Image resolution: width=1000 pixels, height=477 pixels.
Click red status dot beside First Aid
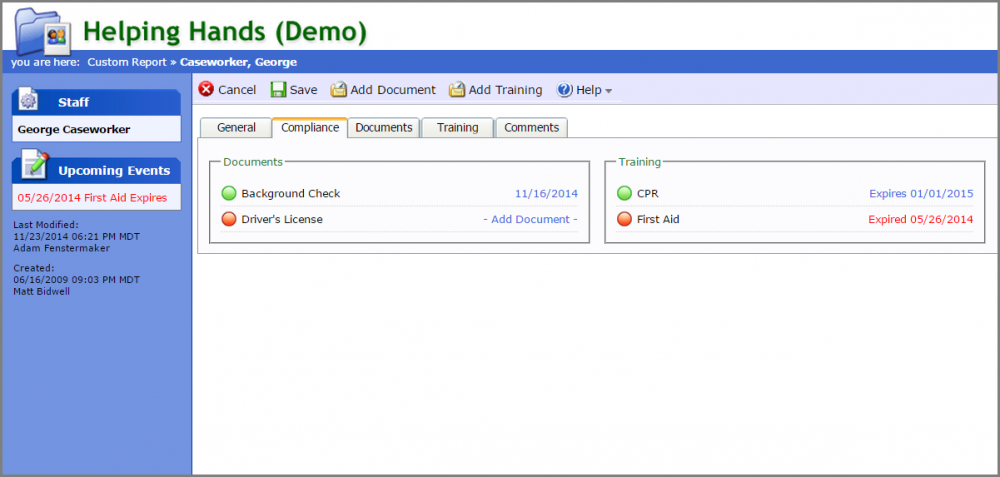tap(624, 219)
